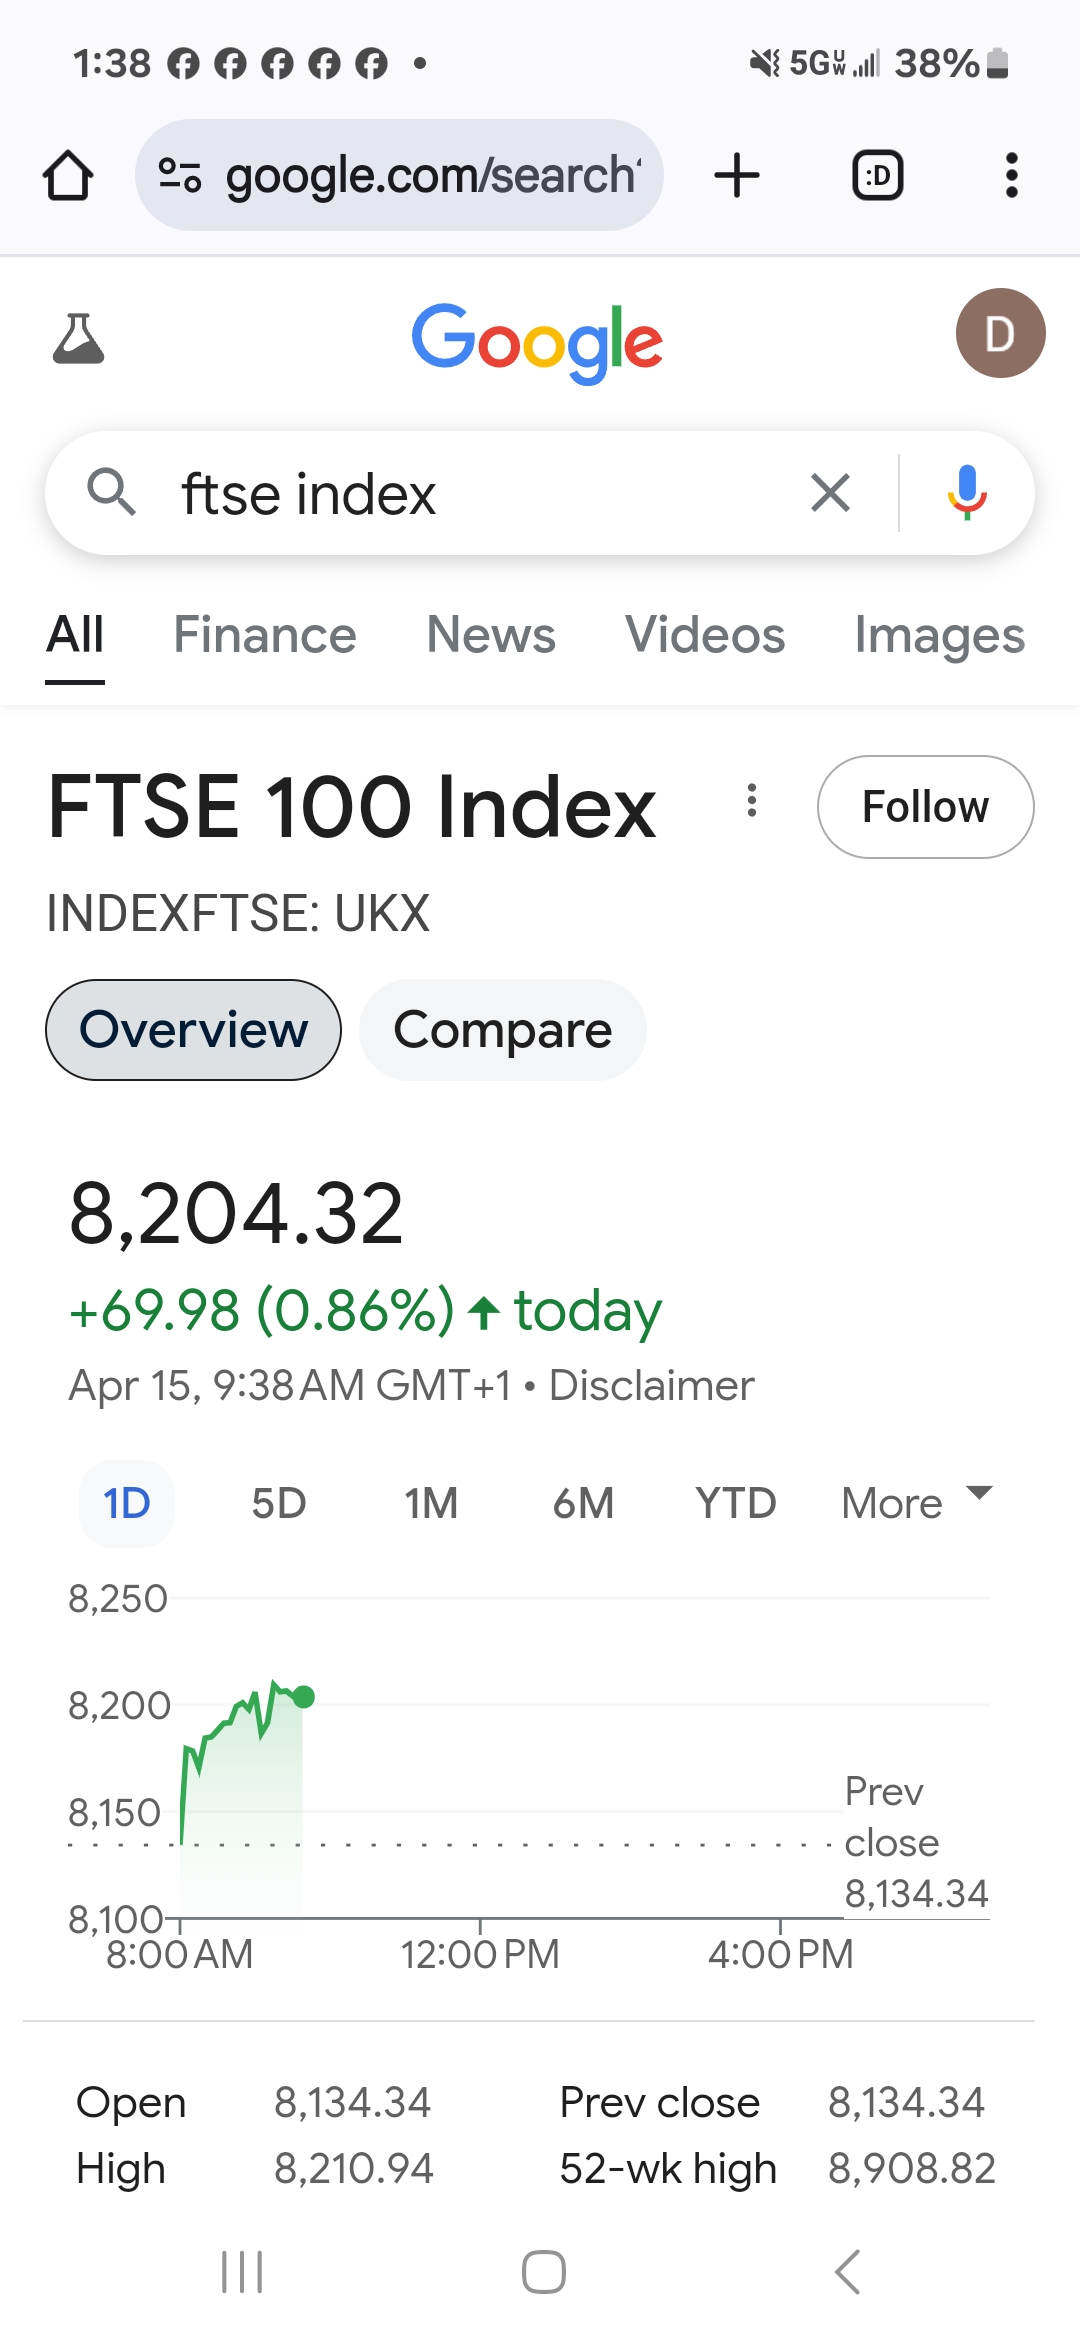Image resolution: width=1080 pixels, height=2340 pixels.
Task: Open the Google account avatar
Action: click(x=1000, y=334)
